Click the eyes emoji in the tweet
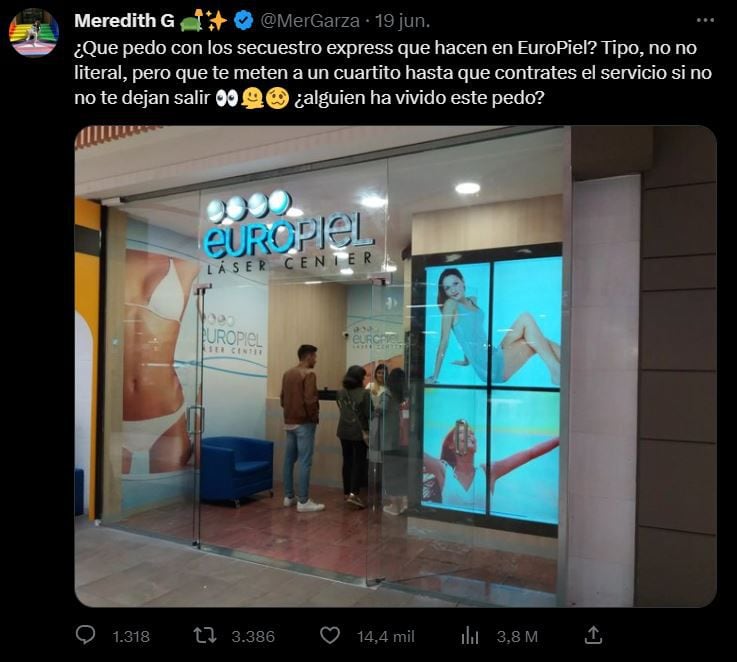 pos(227,98)
